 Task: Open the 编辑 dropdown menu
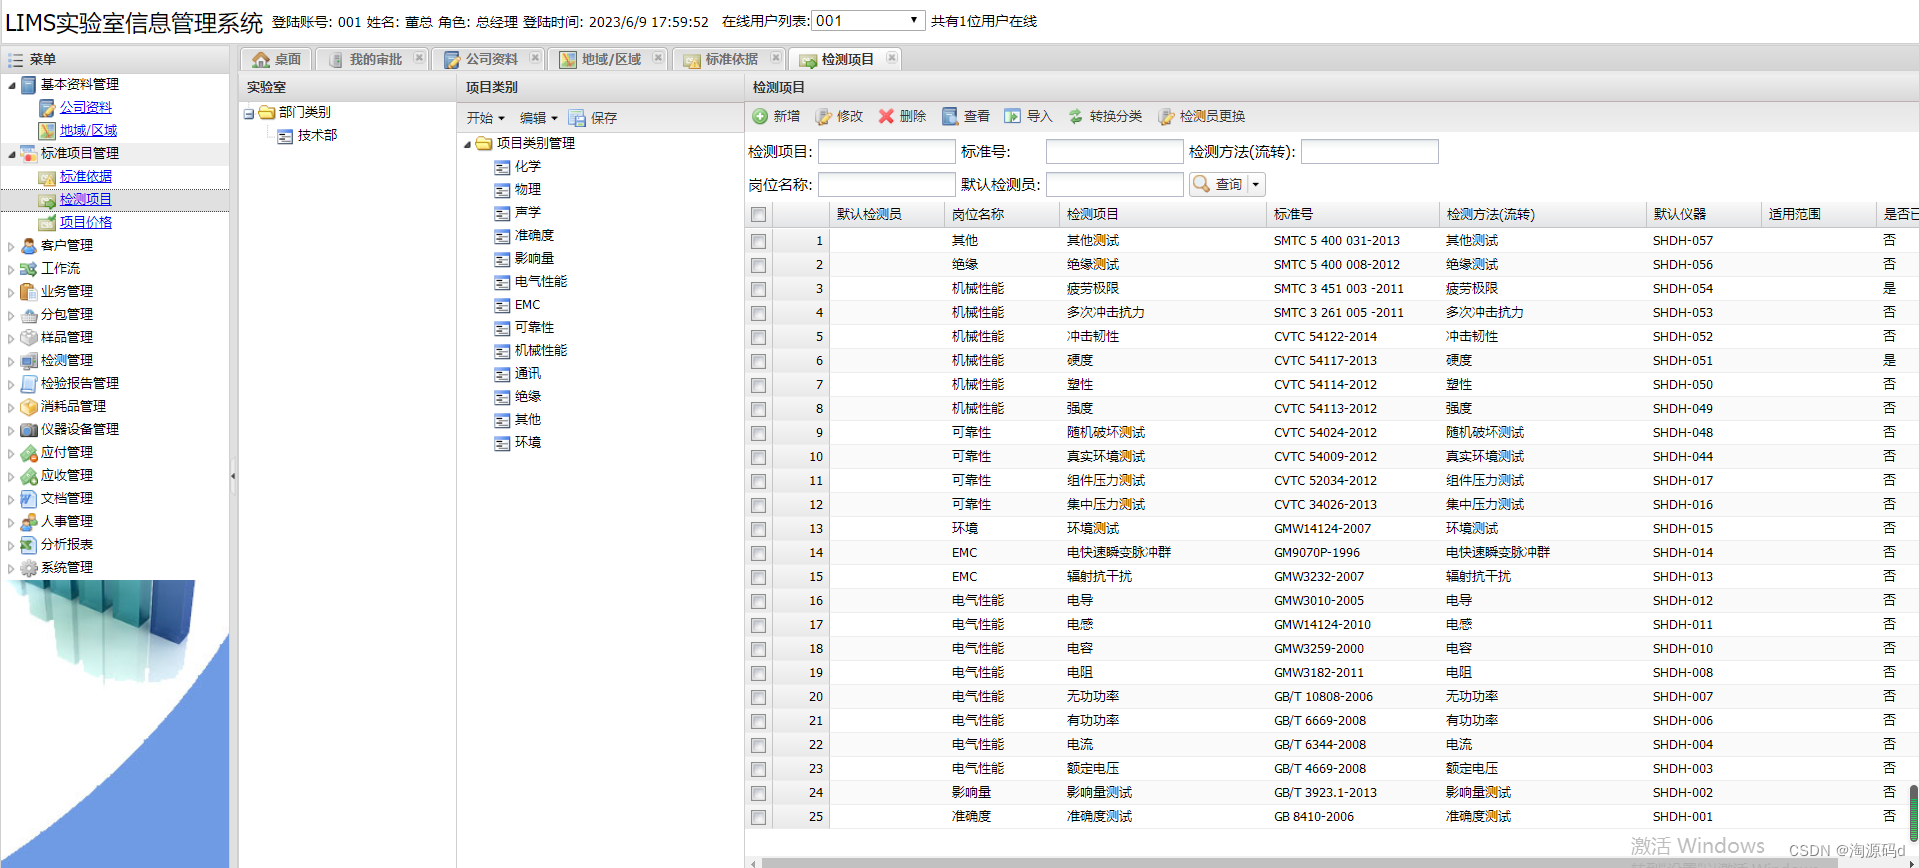click(x=539, y=118)
